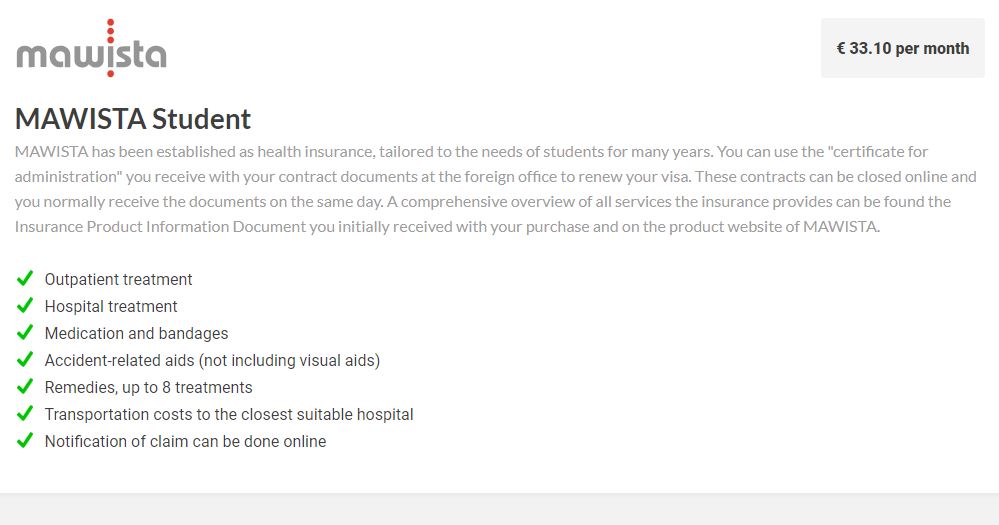
Task: Click the checkmark beside Transportation costs
Action: (x=25, y=413)
